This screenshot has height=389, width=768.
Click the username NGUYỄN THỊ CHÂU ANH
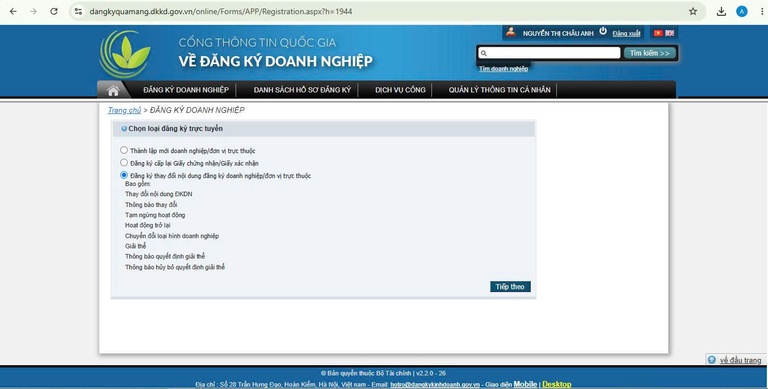(558, 33)
